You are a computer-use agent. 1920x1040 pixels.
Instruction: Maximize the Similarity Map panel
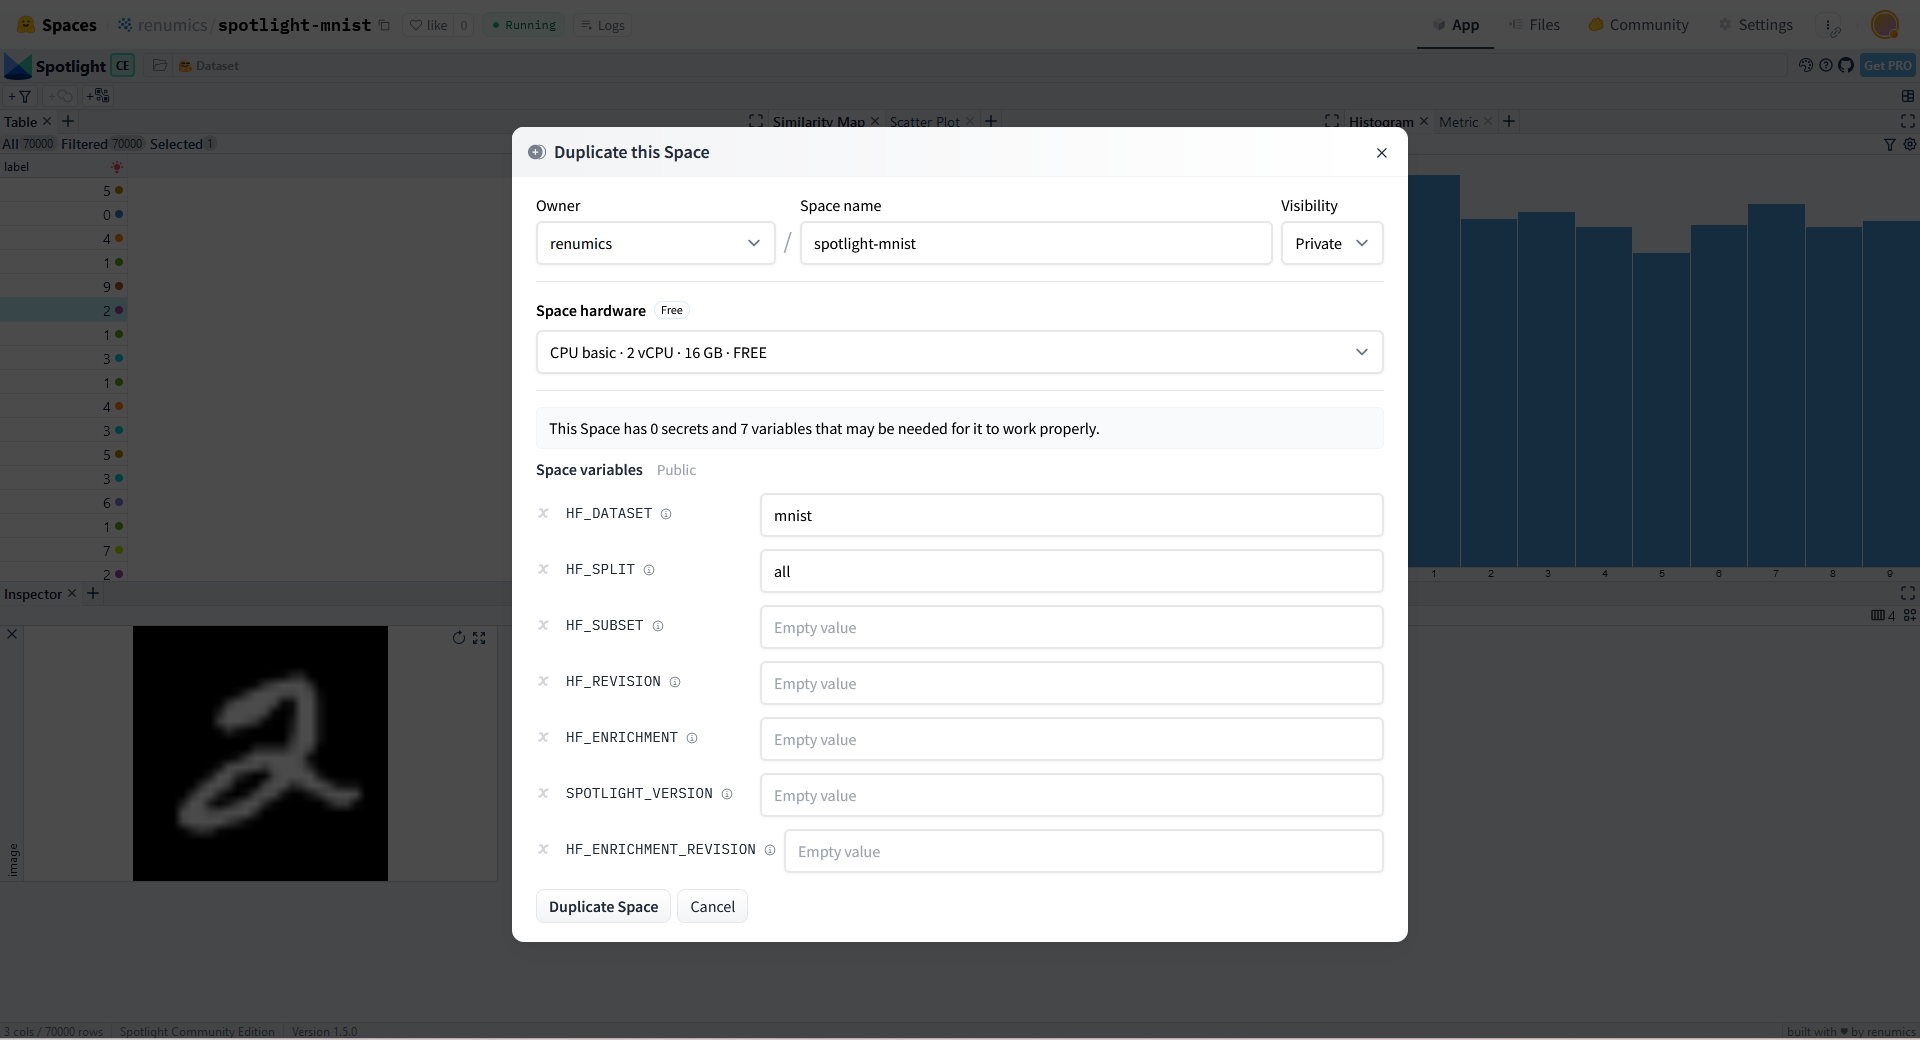pyautogui.click(x=756, y=121)
